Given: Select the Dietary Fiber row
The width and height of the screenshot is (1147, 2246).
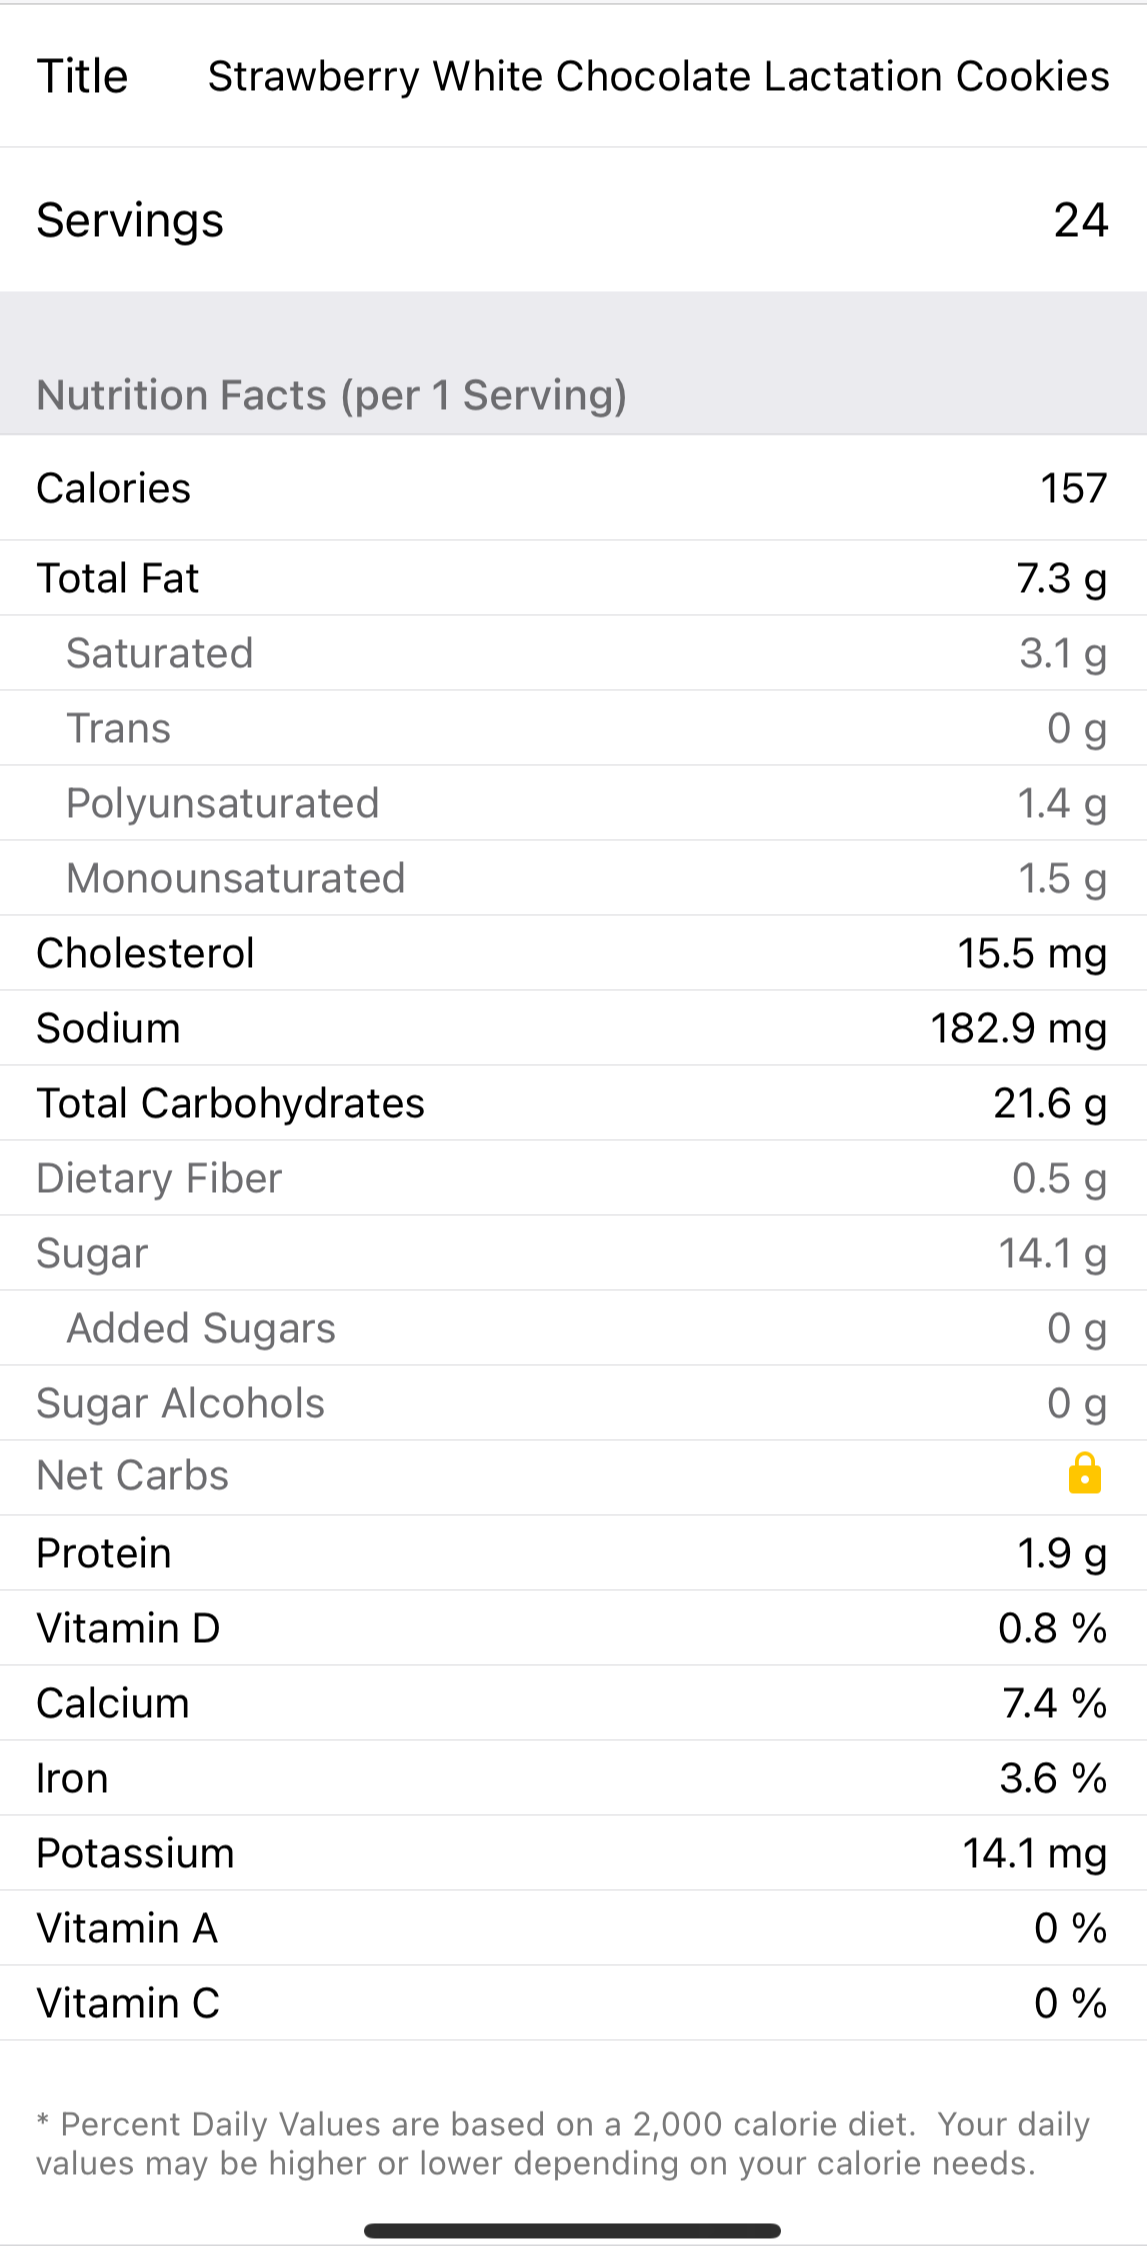Looking at the screenshot, I should [x=573, y=1179].
